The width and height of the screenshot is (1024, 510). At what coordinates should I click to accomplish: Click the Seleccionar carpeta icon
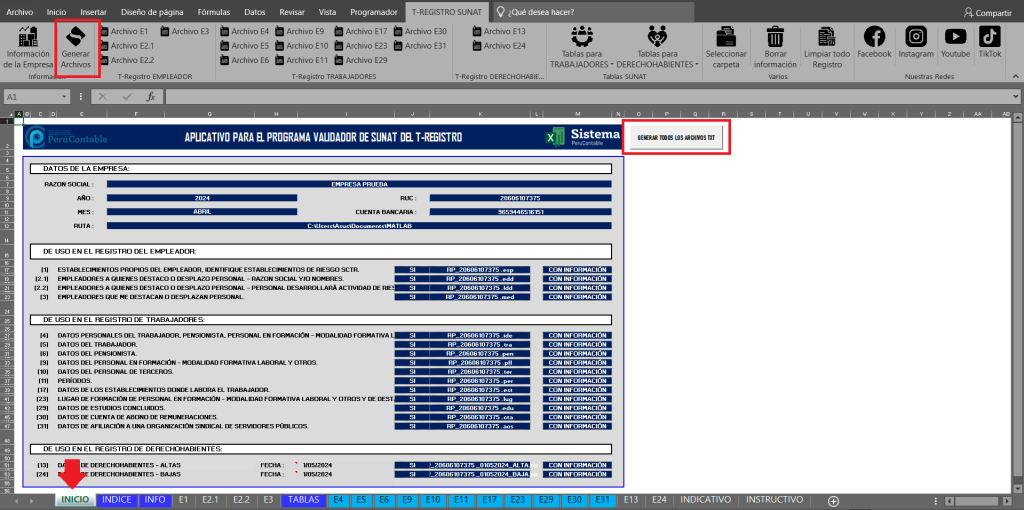pyautogui.click(x=726, y=47)
